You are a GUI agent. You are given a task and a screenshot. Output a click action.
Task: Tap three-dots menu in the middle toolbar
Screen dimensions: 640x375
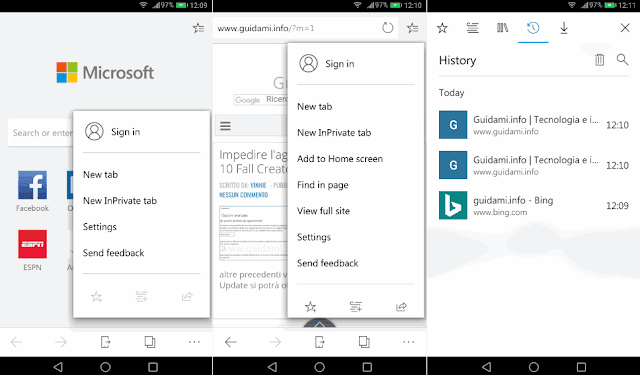(x=409, y=342)
